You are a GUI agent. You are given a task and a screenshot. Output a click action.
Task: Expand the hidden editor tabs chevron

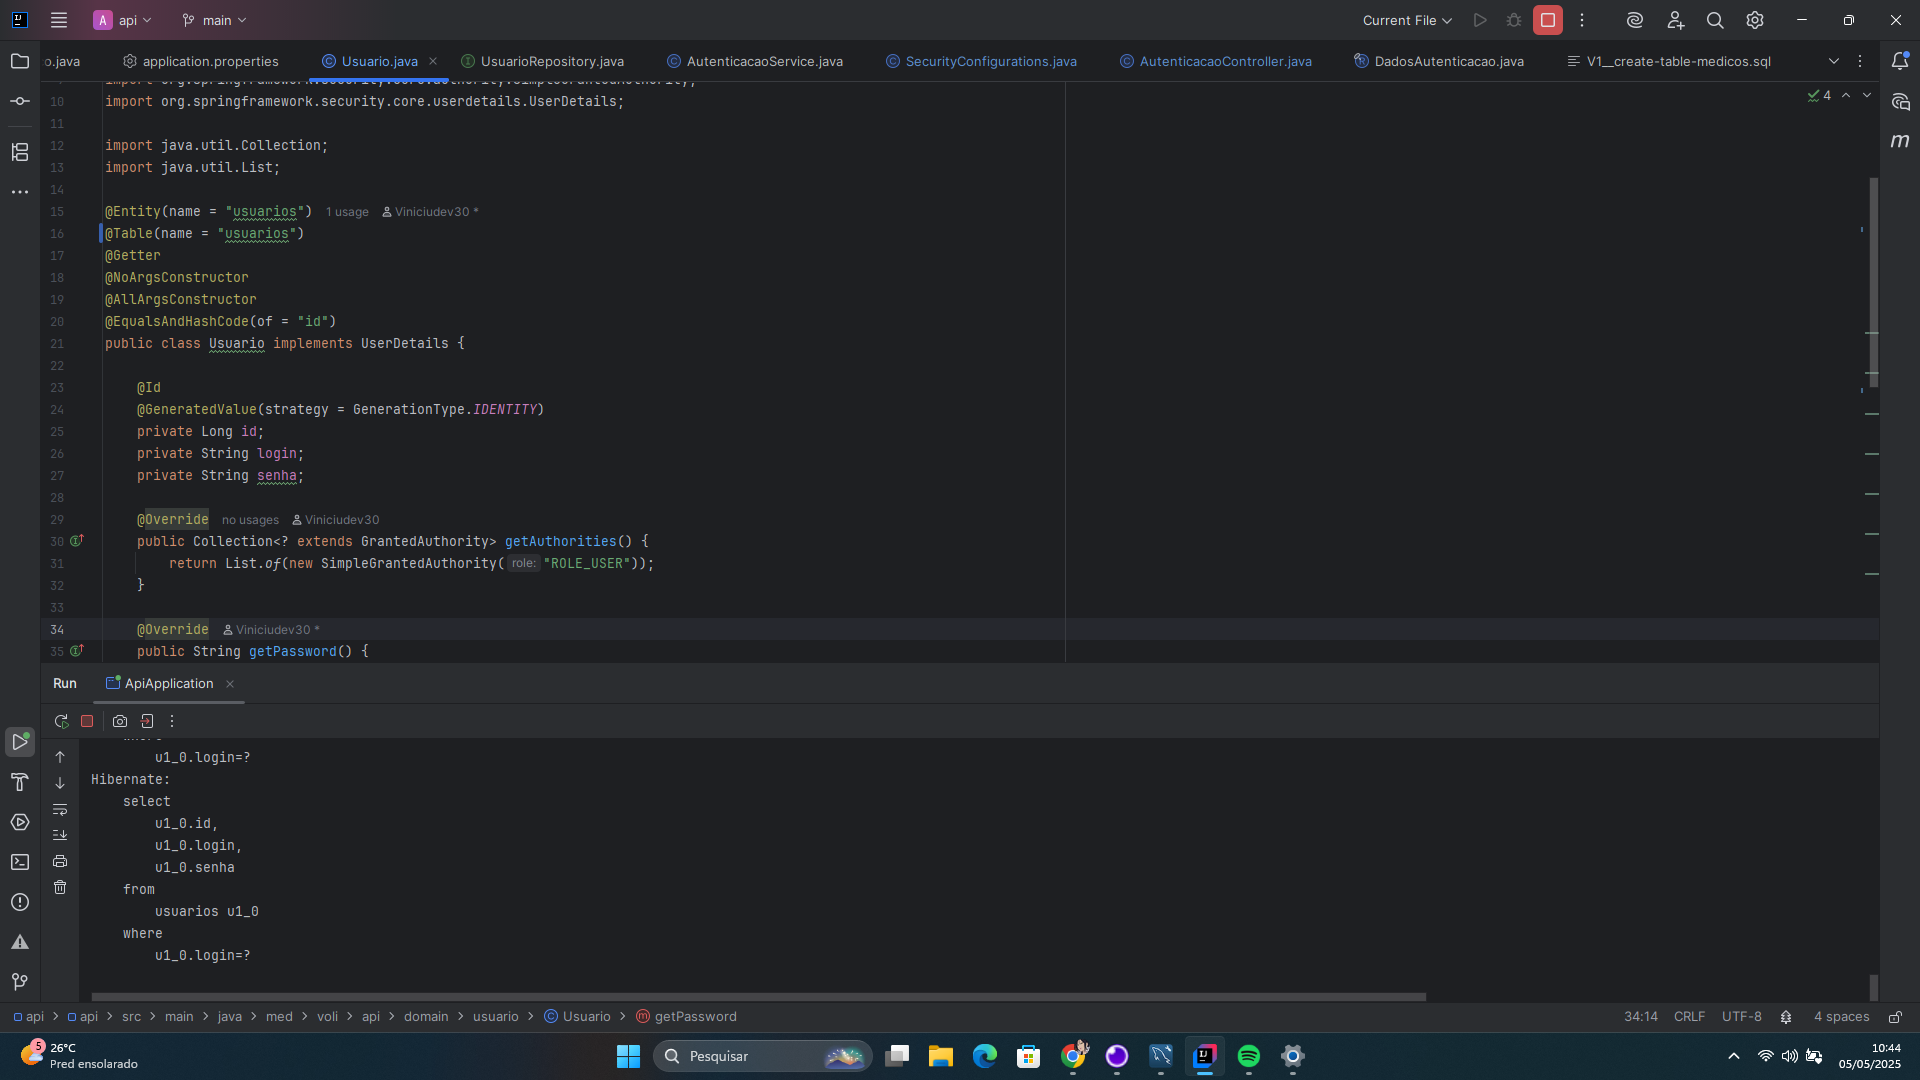point(1834,61)
